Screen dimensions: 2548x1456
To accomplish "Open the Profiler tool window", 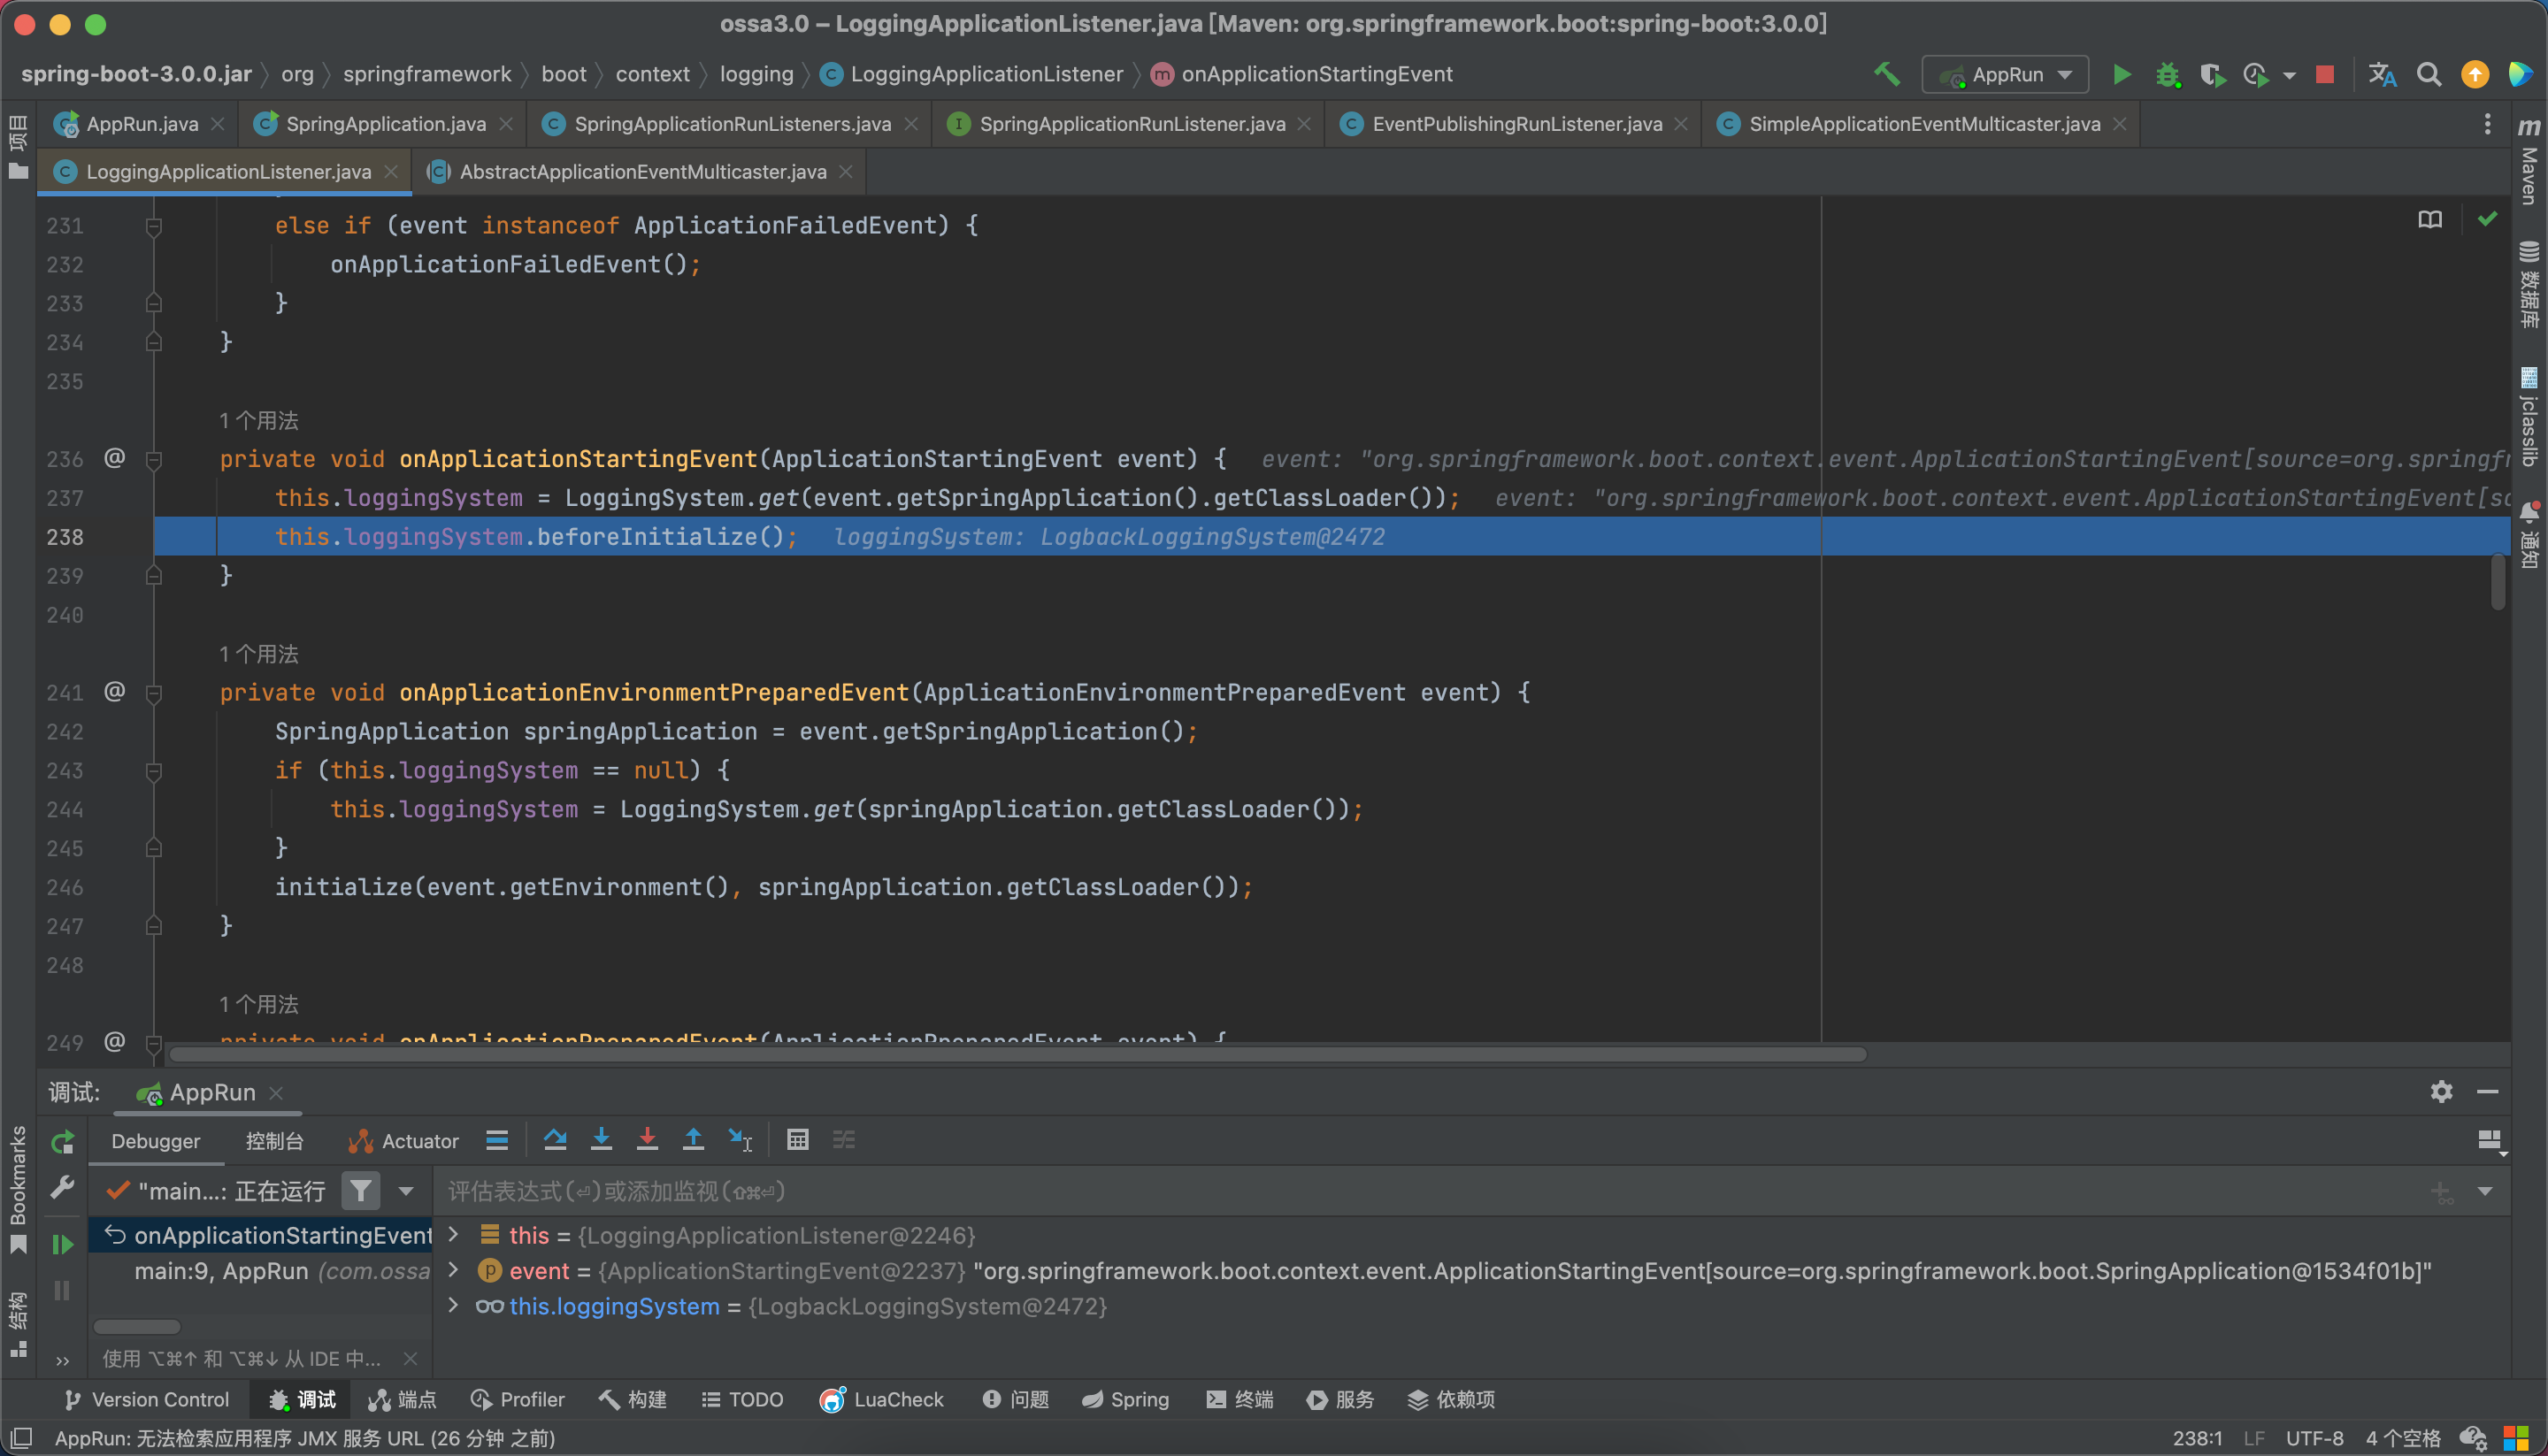I will click(518, 1400).
